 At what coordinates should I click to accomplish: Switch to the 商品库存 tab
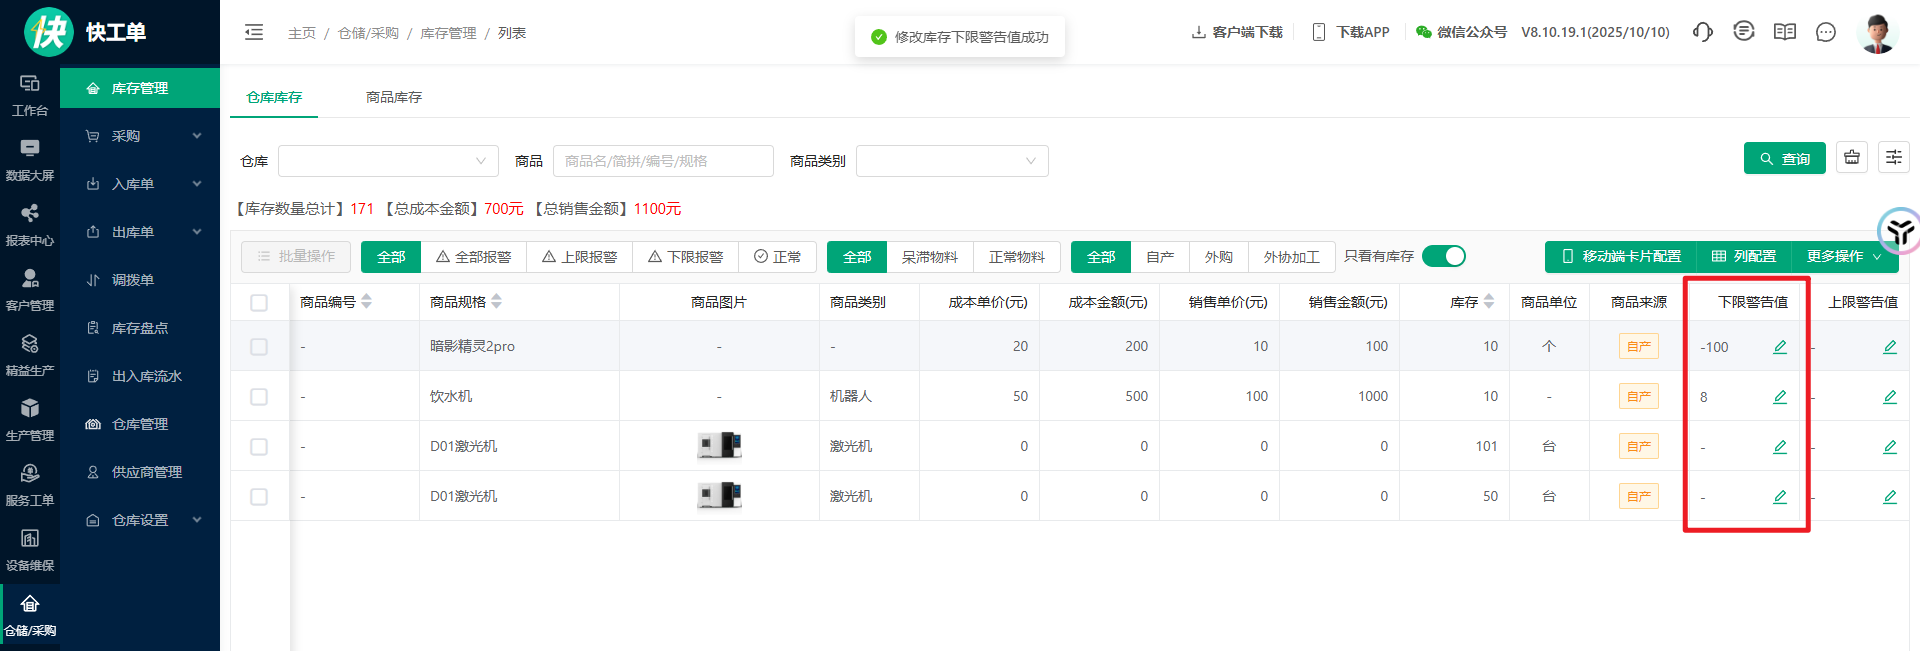click(393, 97)
